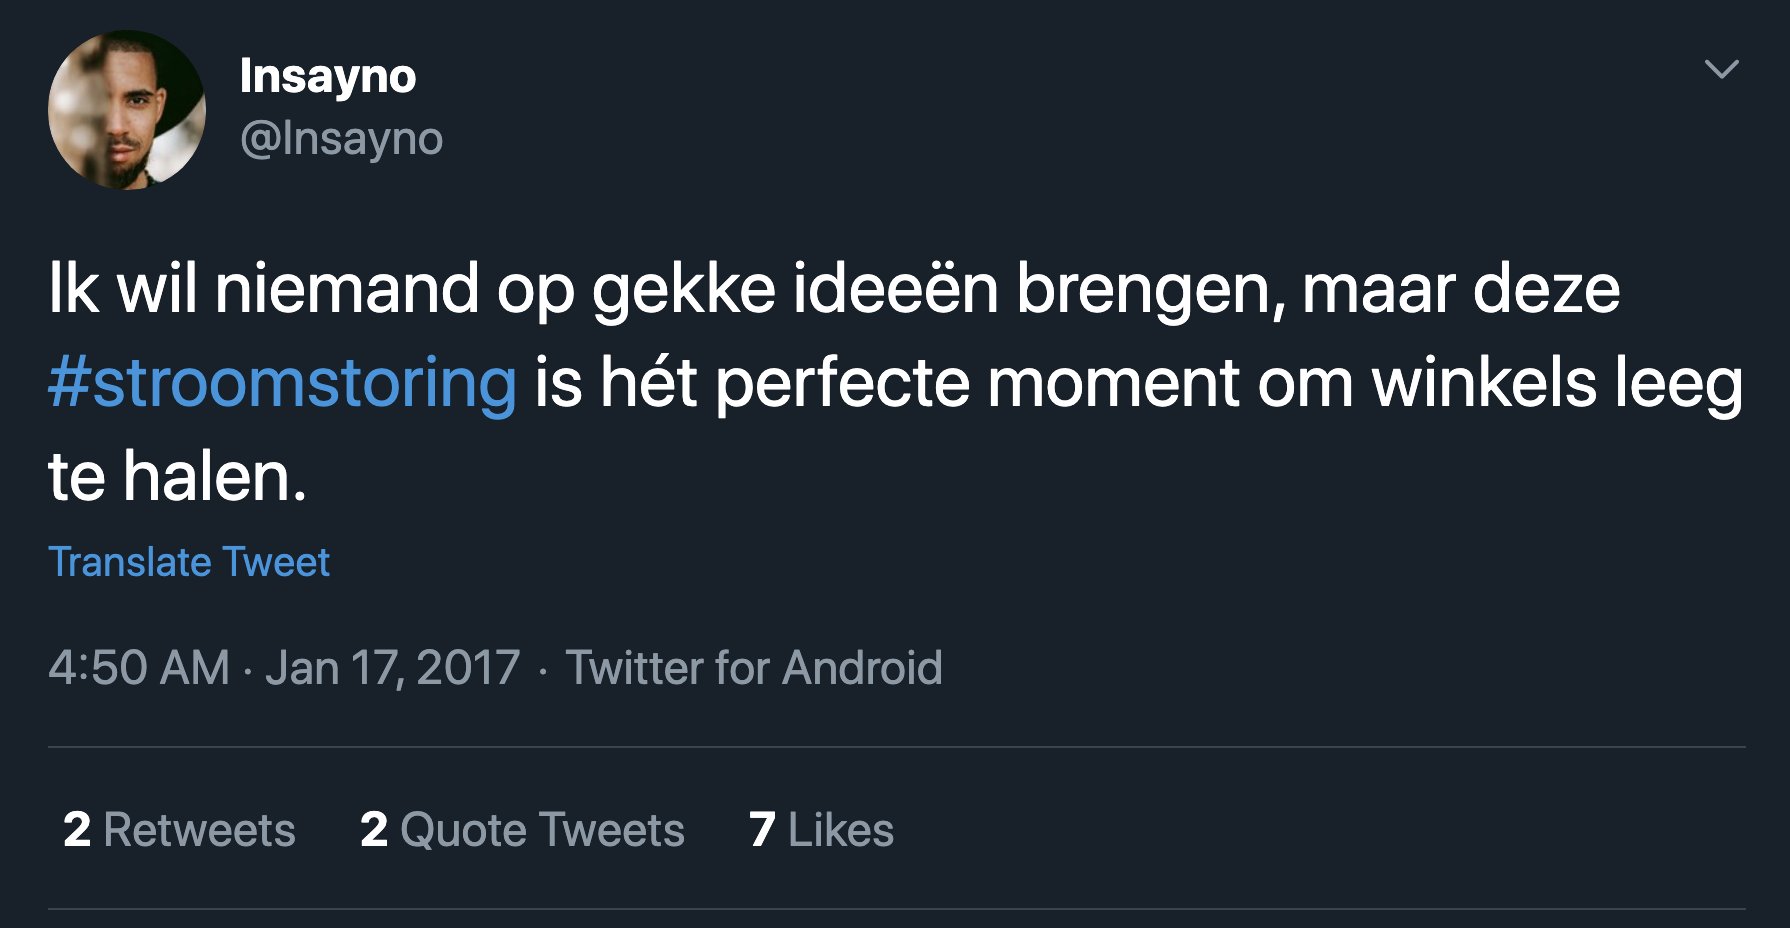The height and width of the screenshot is (928, 1790).
Task: Click the count number beside Quote Tweets
Action: [x=374, y=830]
